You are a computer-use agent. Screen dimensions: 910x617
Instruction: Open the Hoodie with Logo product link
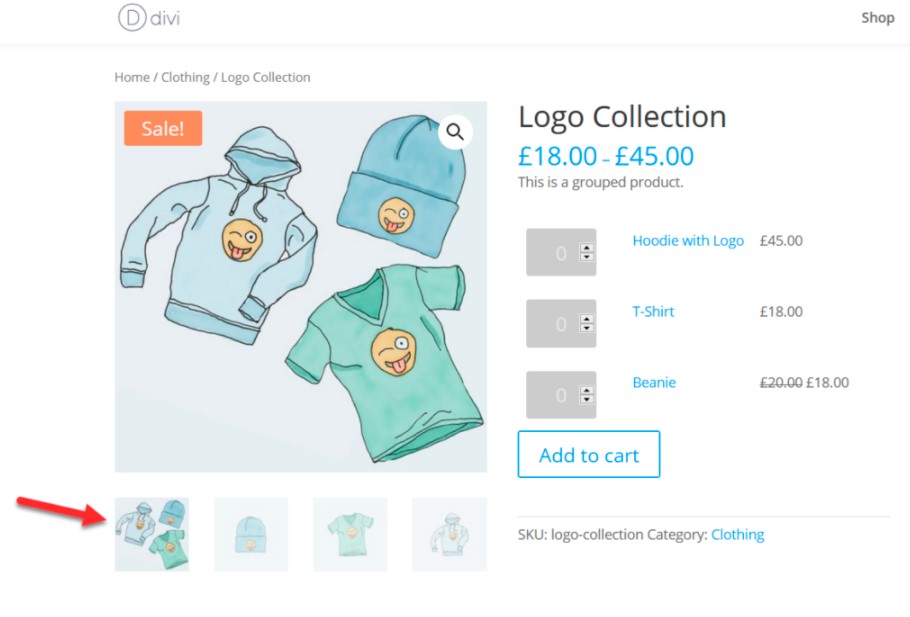click(x=688, y=241)
